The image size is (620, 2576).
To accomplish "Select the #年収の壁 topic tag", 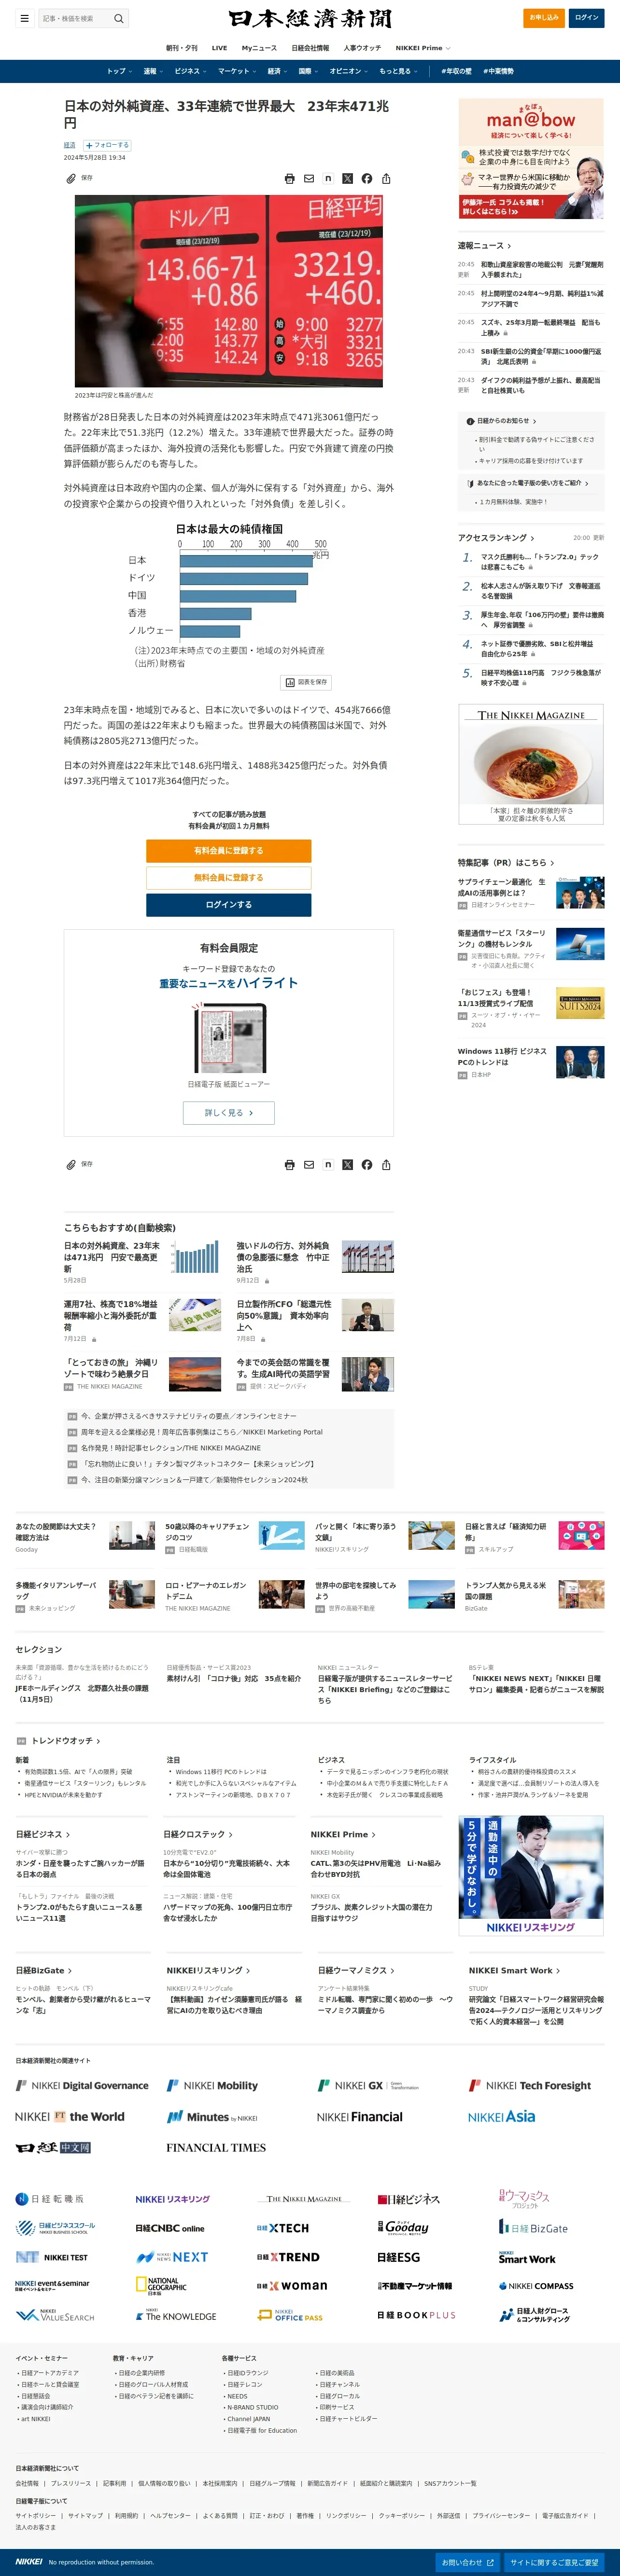I will point(456,71).
